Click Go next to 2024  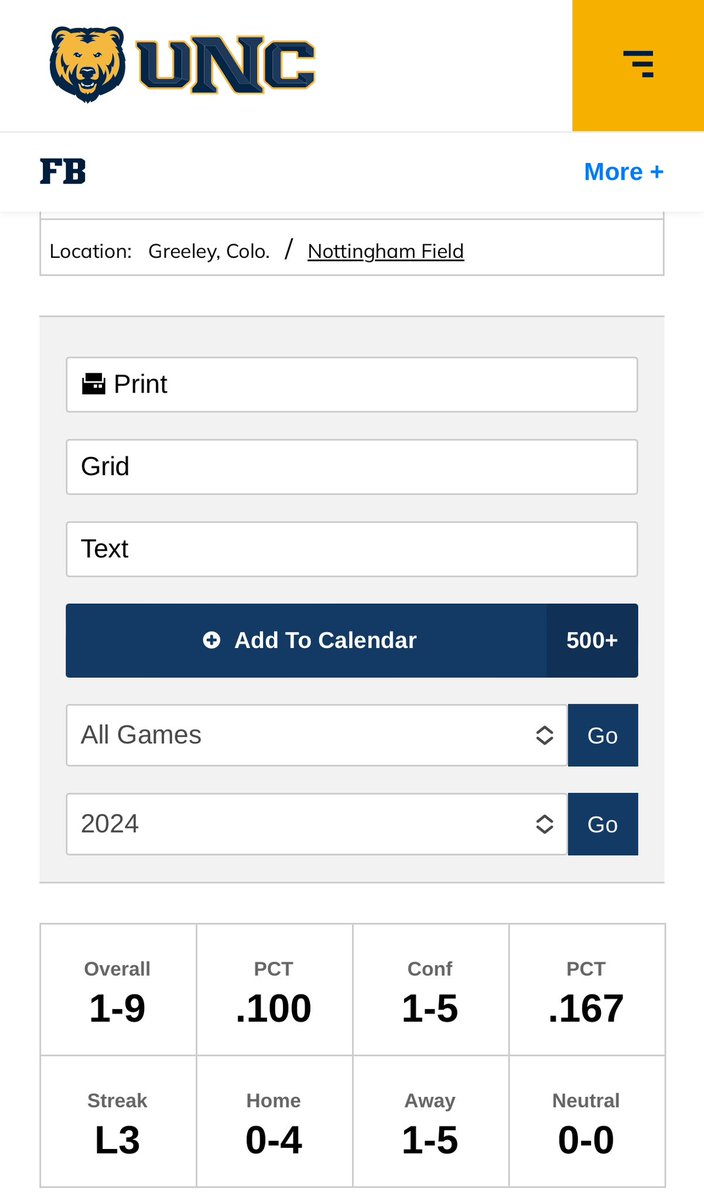coord(603,824)
